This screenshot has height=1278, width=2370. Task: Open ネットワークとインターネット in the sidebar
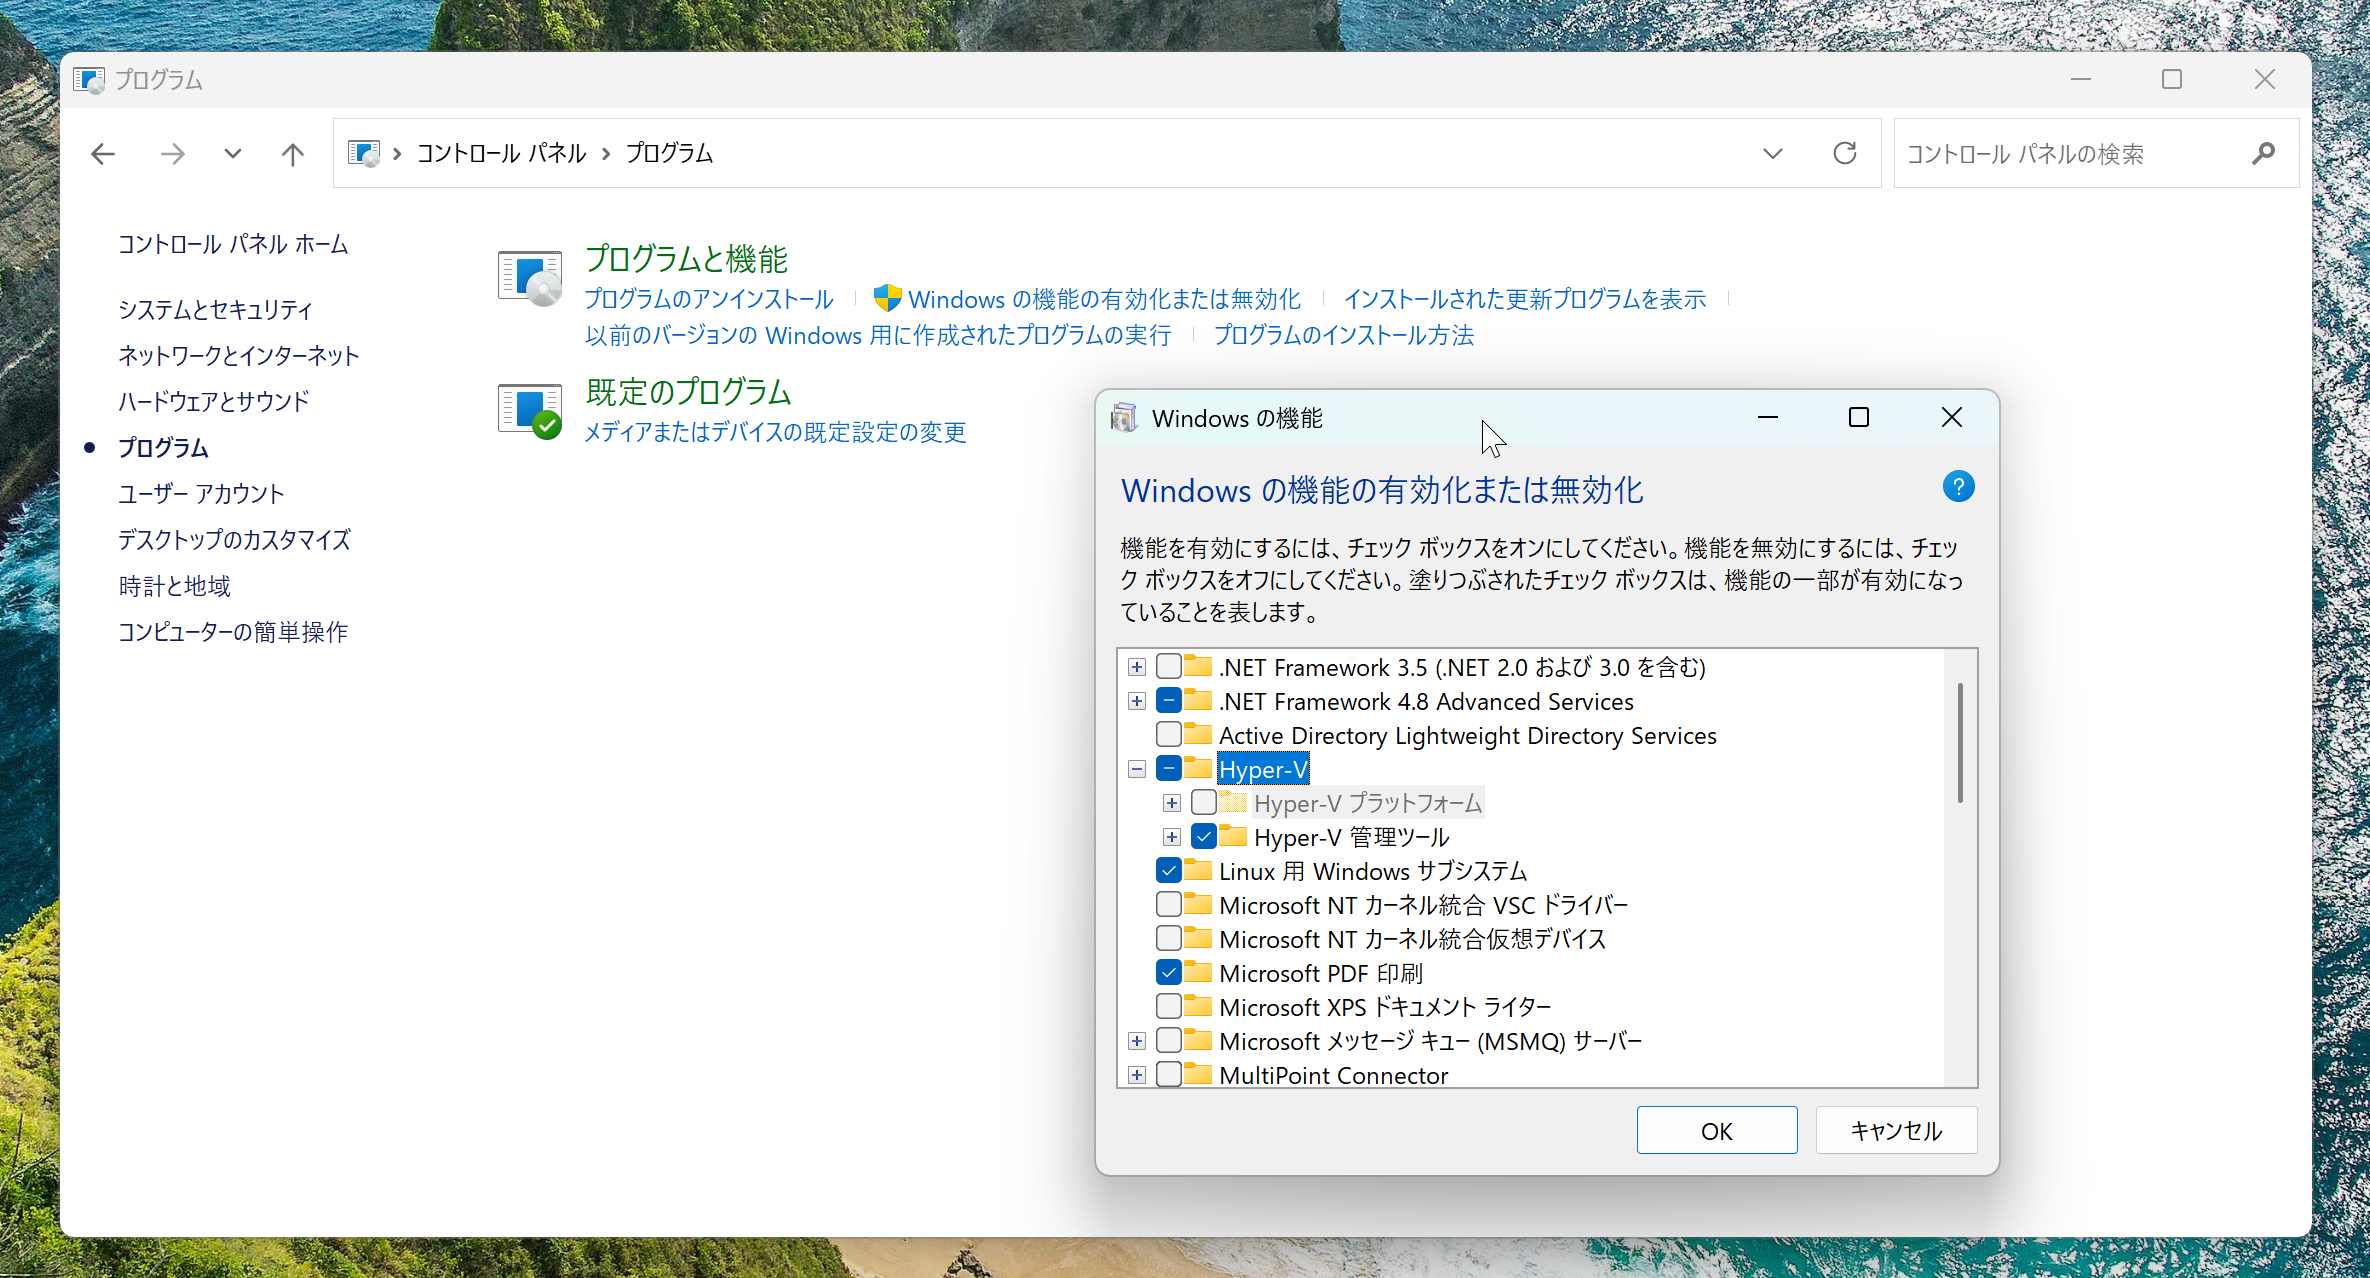coord(238,356)
